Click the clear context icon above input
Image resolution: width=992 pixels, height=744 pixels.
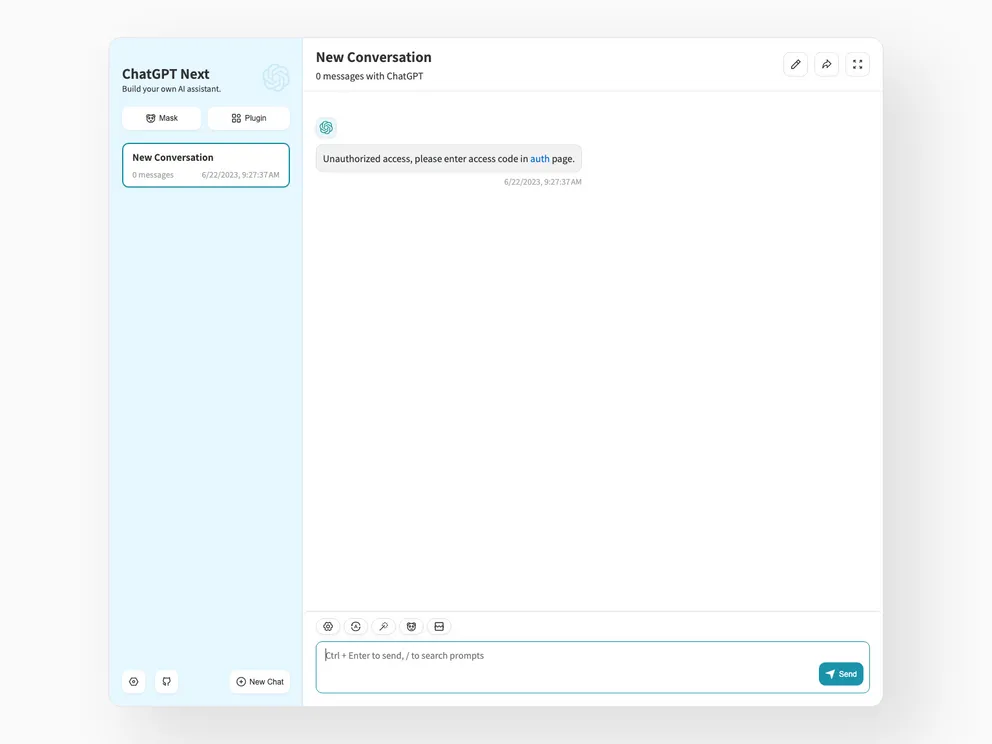[x=439, y=626]
